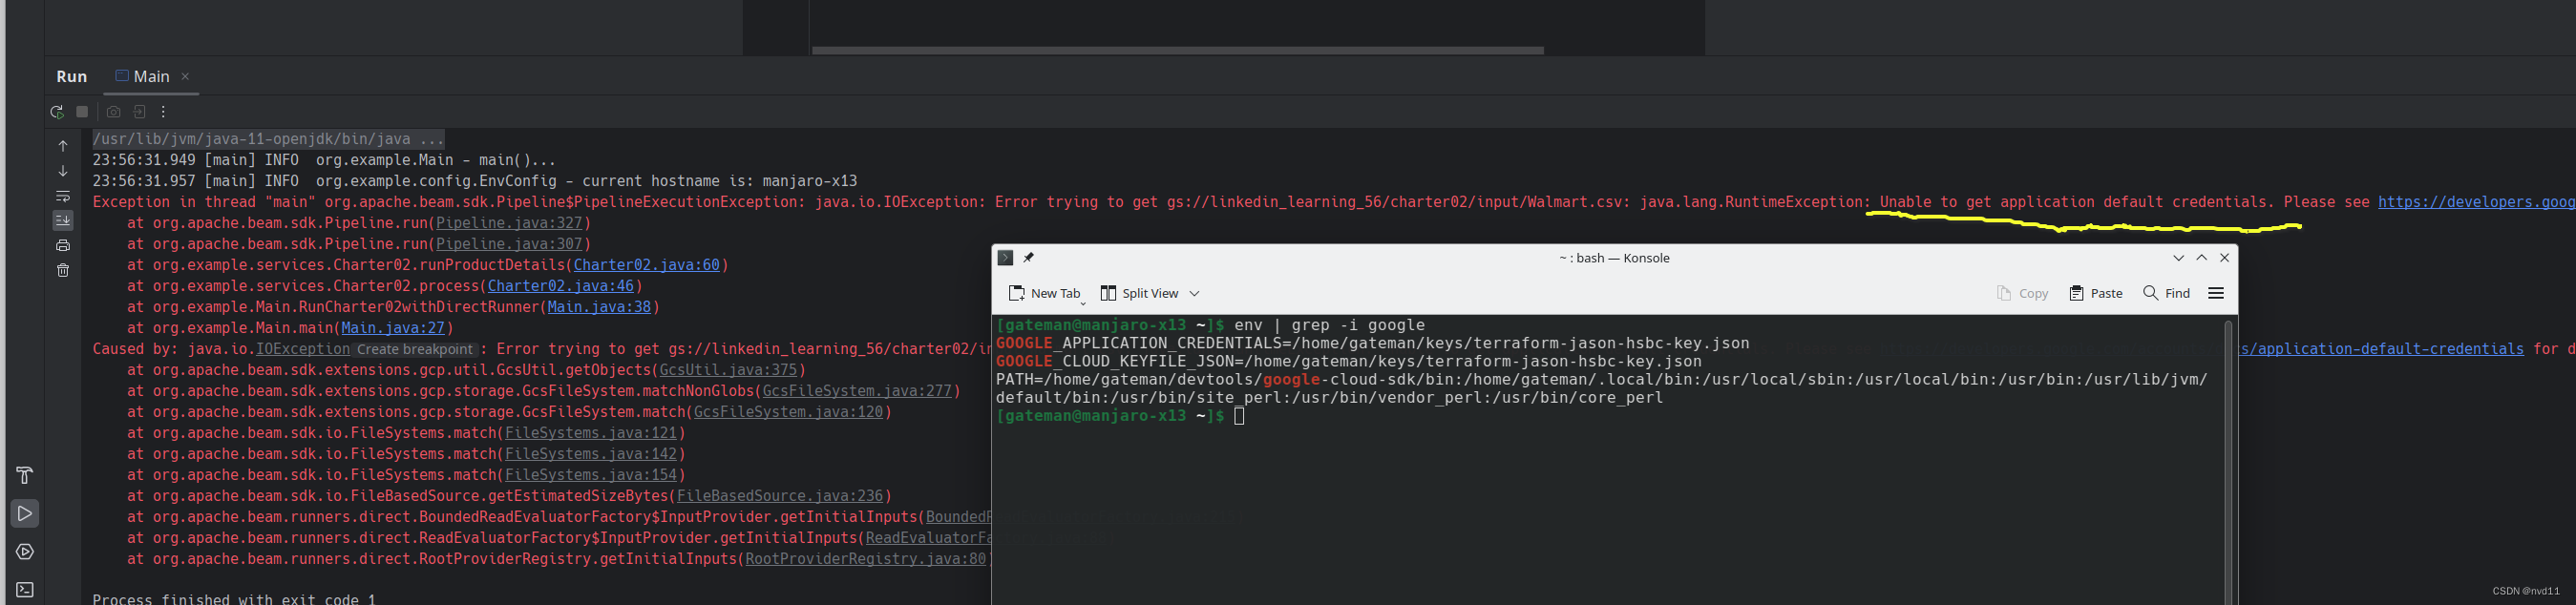This screenshot has height=605, width=2576.
Task: Click Paste in Konsole toolbar
Action: point(2095,293)
